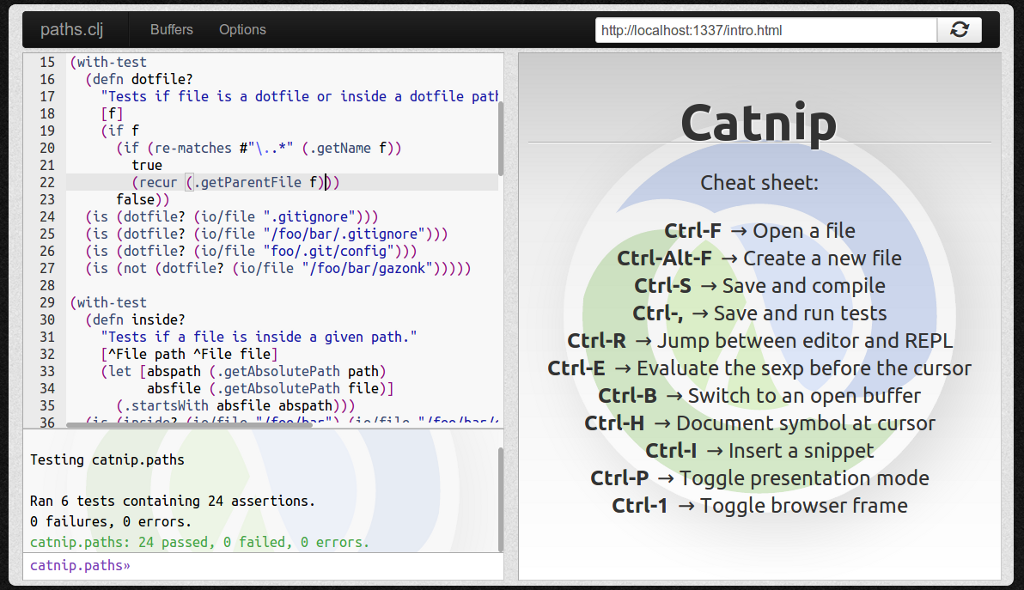Place cursor on line 15 with-test
This screenshot has height=590, width=1024.
pyautogui.click(x=108, y=62)
